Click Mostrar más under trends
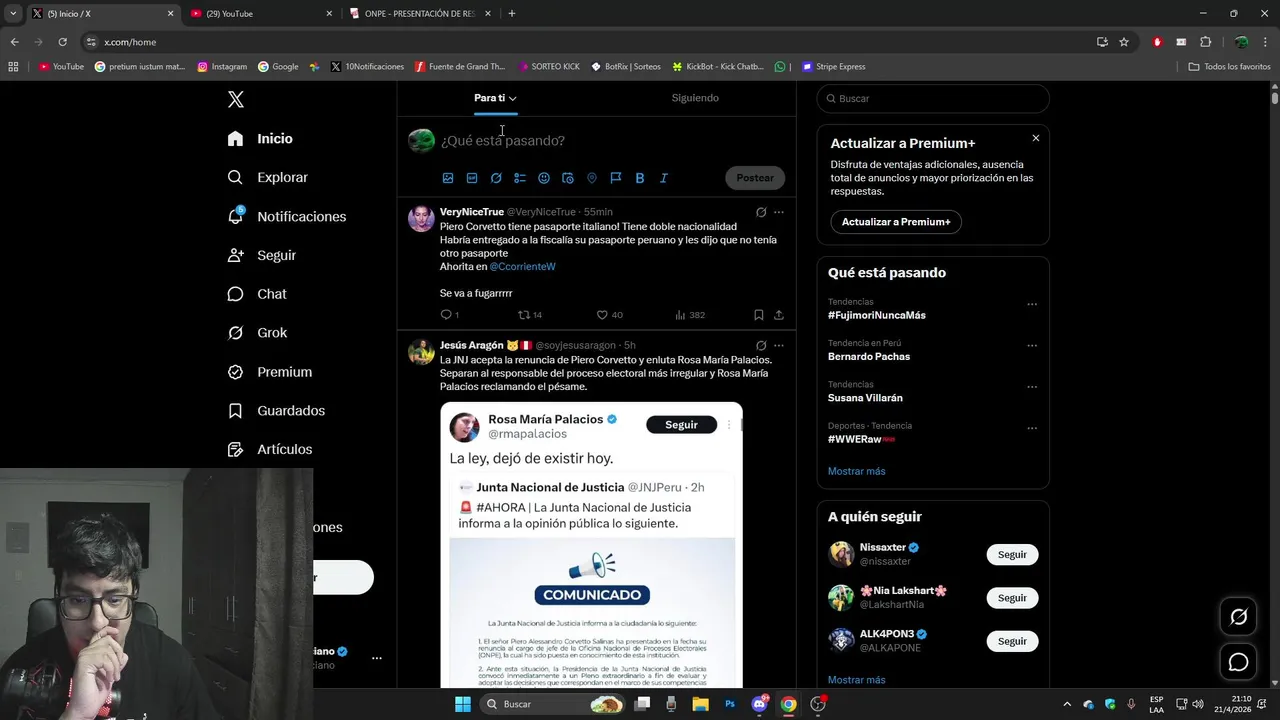Image resolution: width=1280 pixels, height=720 pixels. [x=856, y=471]
